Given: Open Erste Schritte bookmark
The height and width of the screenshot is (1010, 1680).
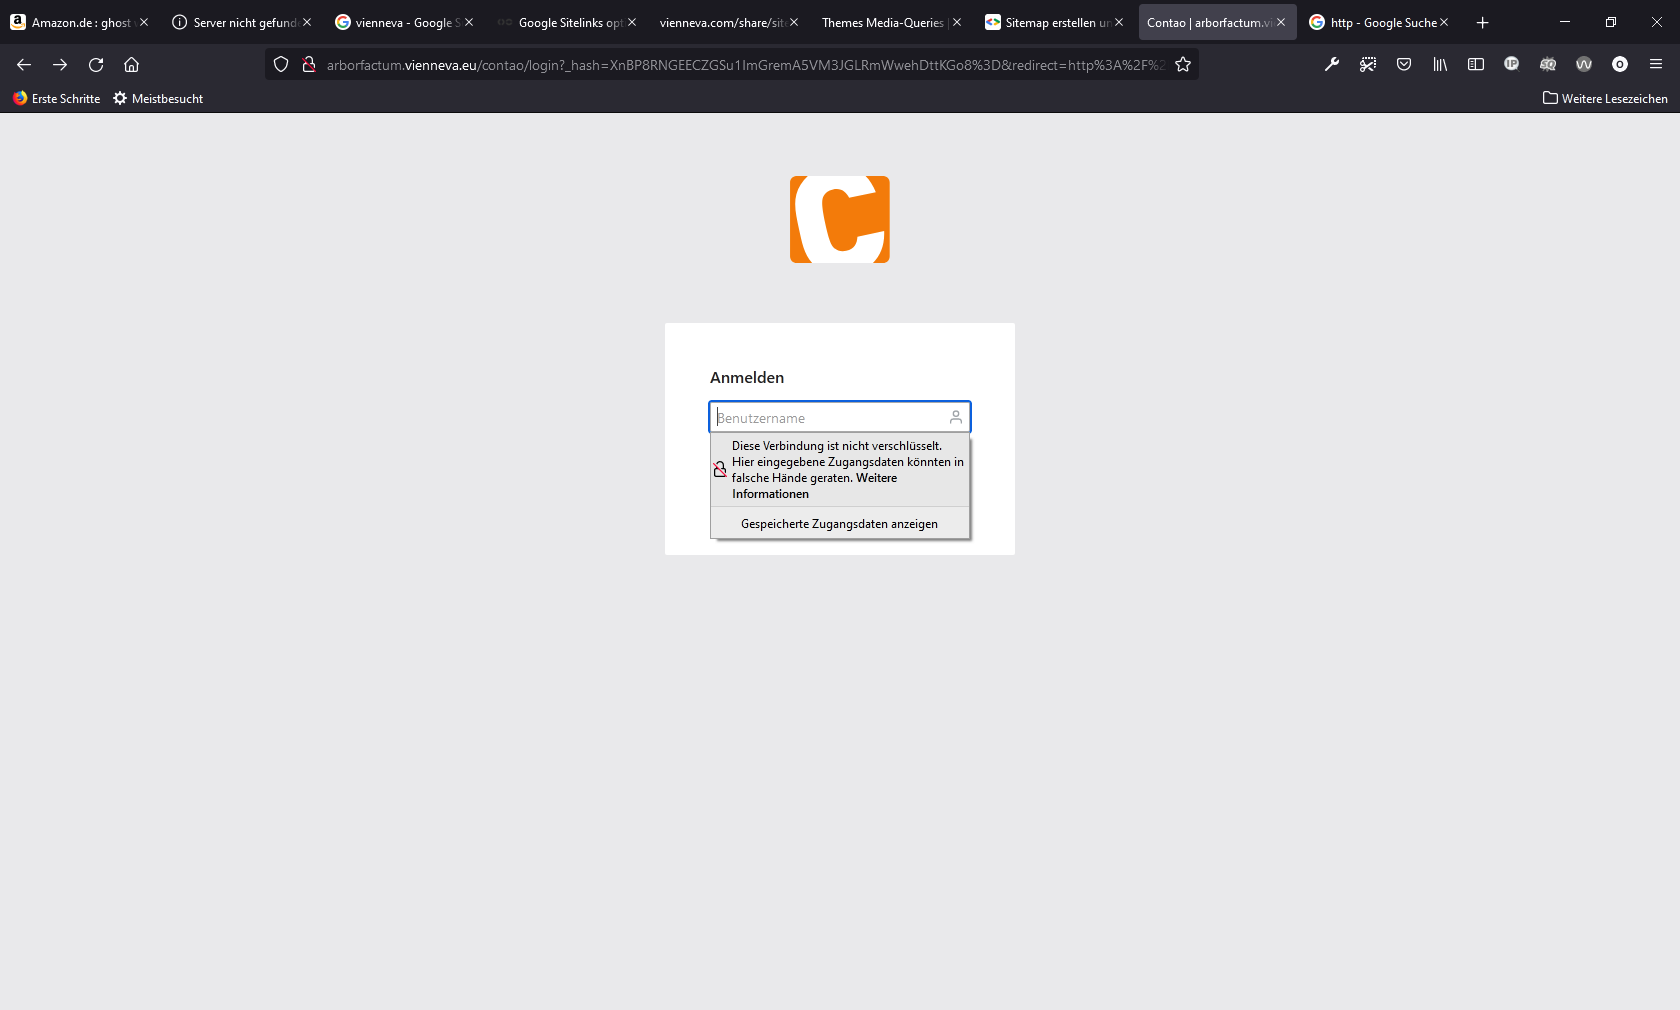Looking at the screenshot, I should point(56,98).
